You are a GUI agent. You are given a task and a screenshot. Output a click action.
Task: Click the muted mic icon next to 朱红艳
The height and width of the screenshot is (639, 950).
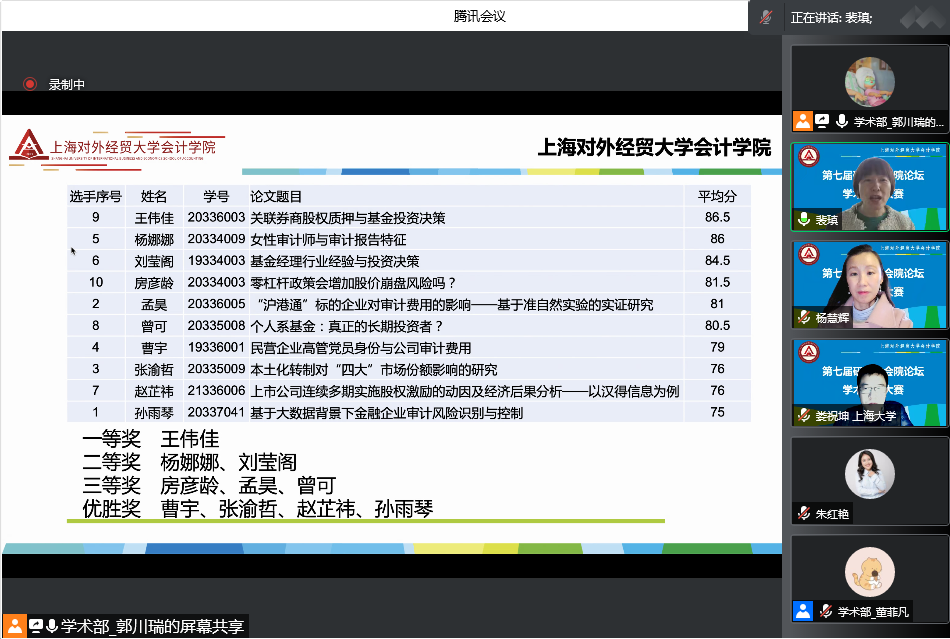click(803, 513)
